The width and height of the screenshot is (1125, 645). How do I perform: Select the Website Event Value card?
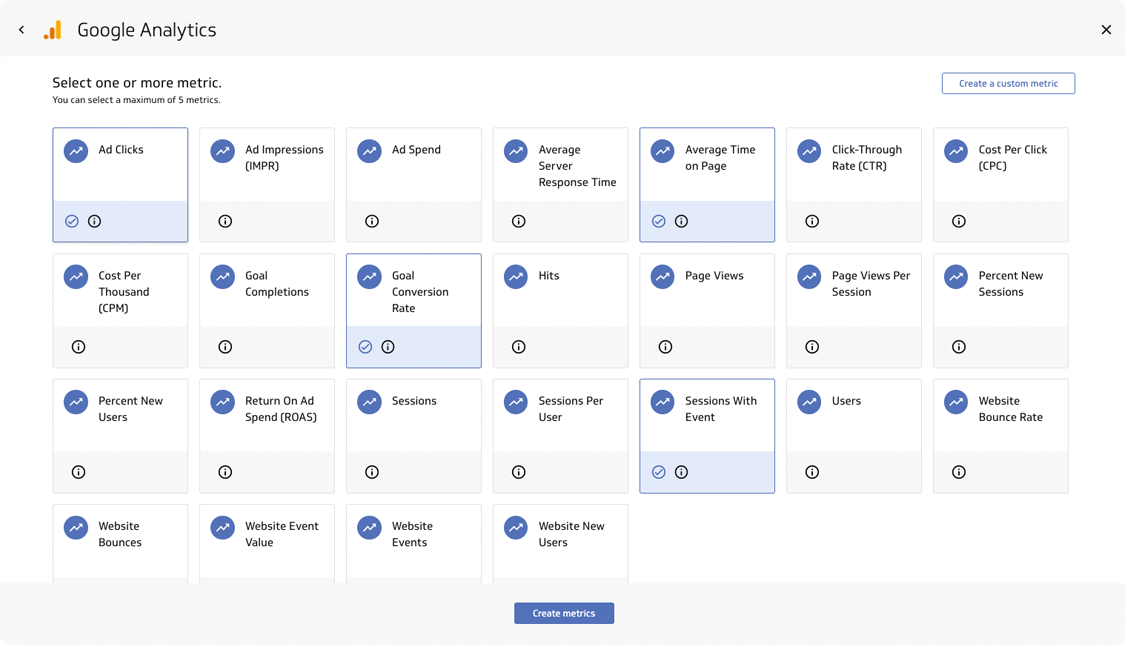click(267, 540)
